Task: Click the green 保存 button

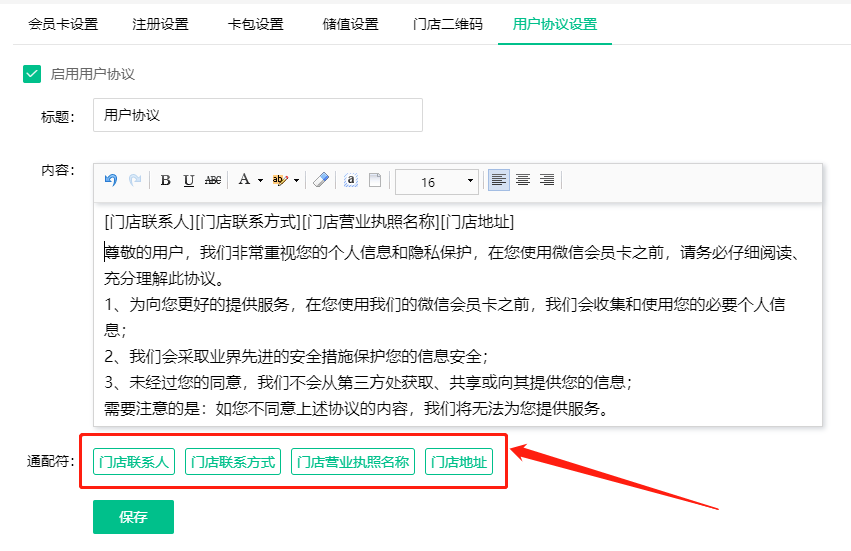Action: 133,517
